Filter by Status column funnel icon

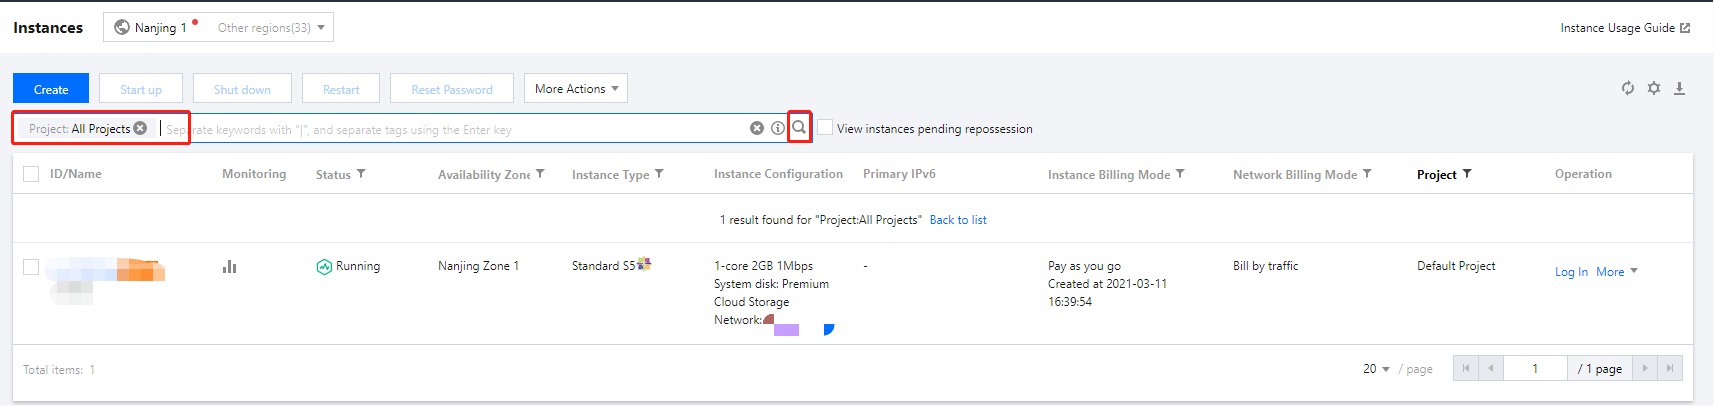click(x=361, y=174)
